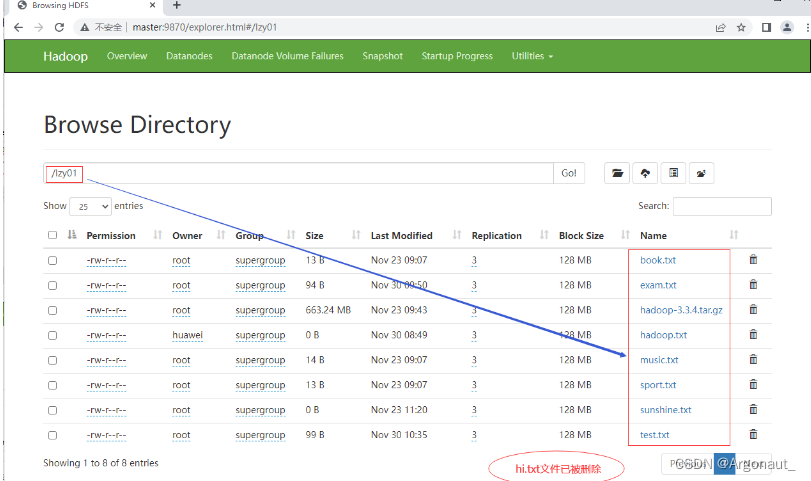
Task: Share this page icon in address bar
Action: pos(720,27)
